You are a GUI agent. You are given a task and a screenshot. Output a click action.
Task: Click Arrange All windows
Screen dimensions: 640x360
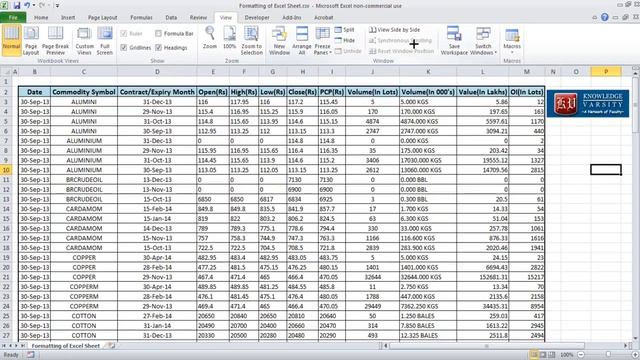302,40
